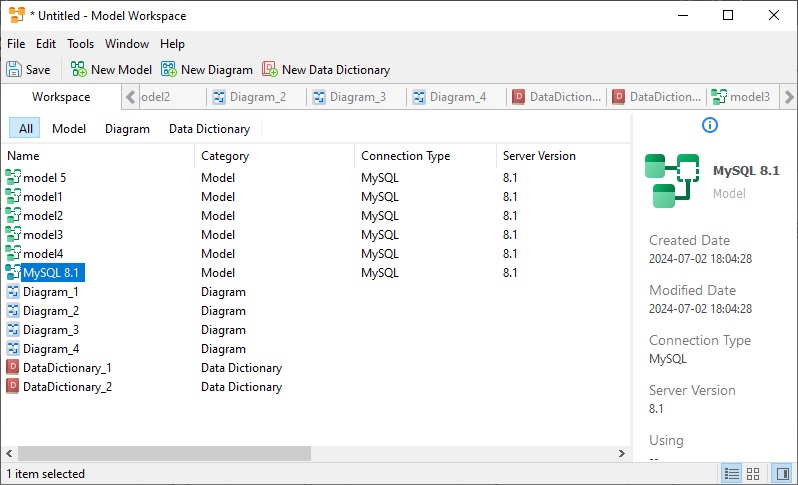Select the model3 row icon in list
This screenshot has height=485, width=798.
tap(13, 234)
